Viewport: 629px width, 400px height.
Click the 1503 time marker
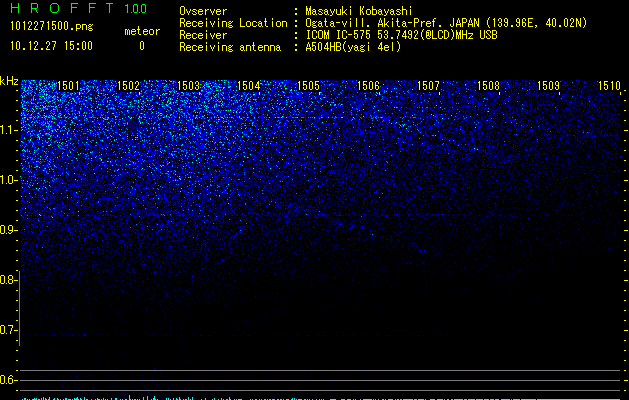click(188, 86)
